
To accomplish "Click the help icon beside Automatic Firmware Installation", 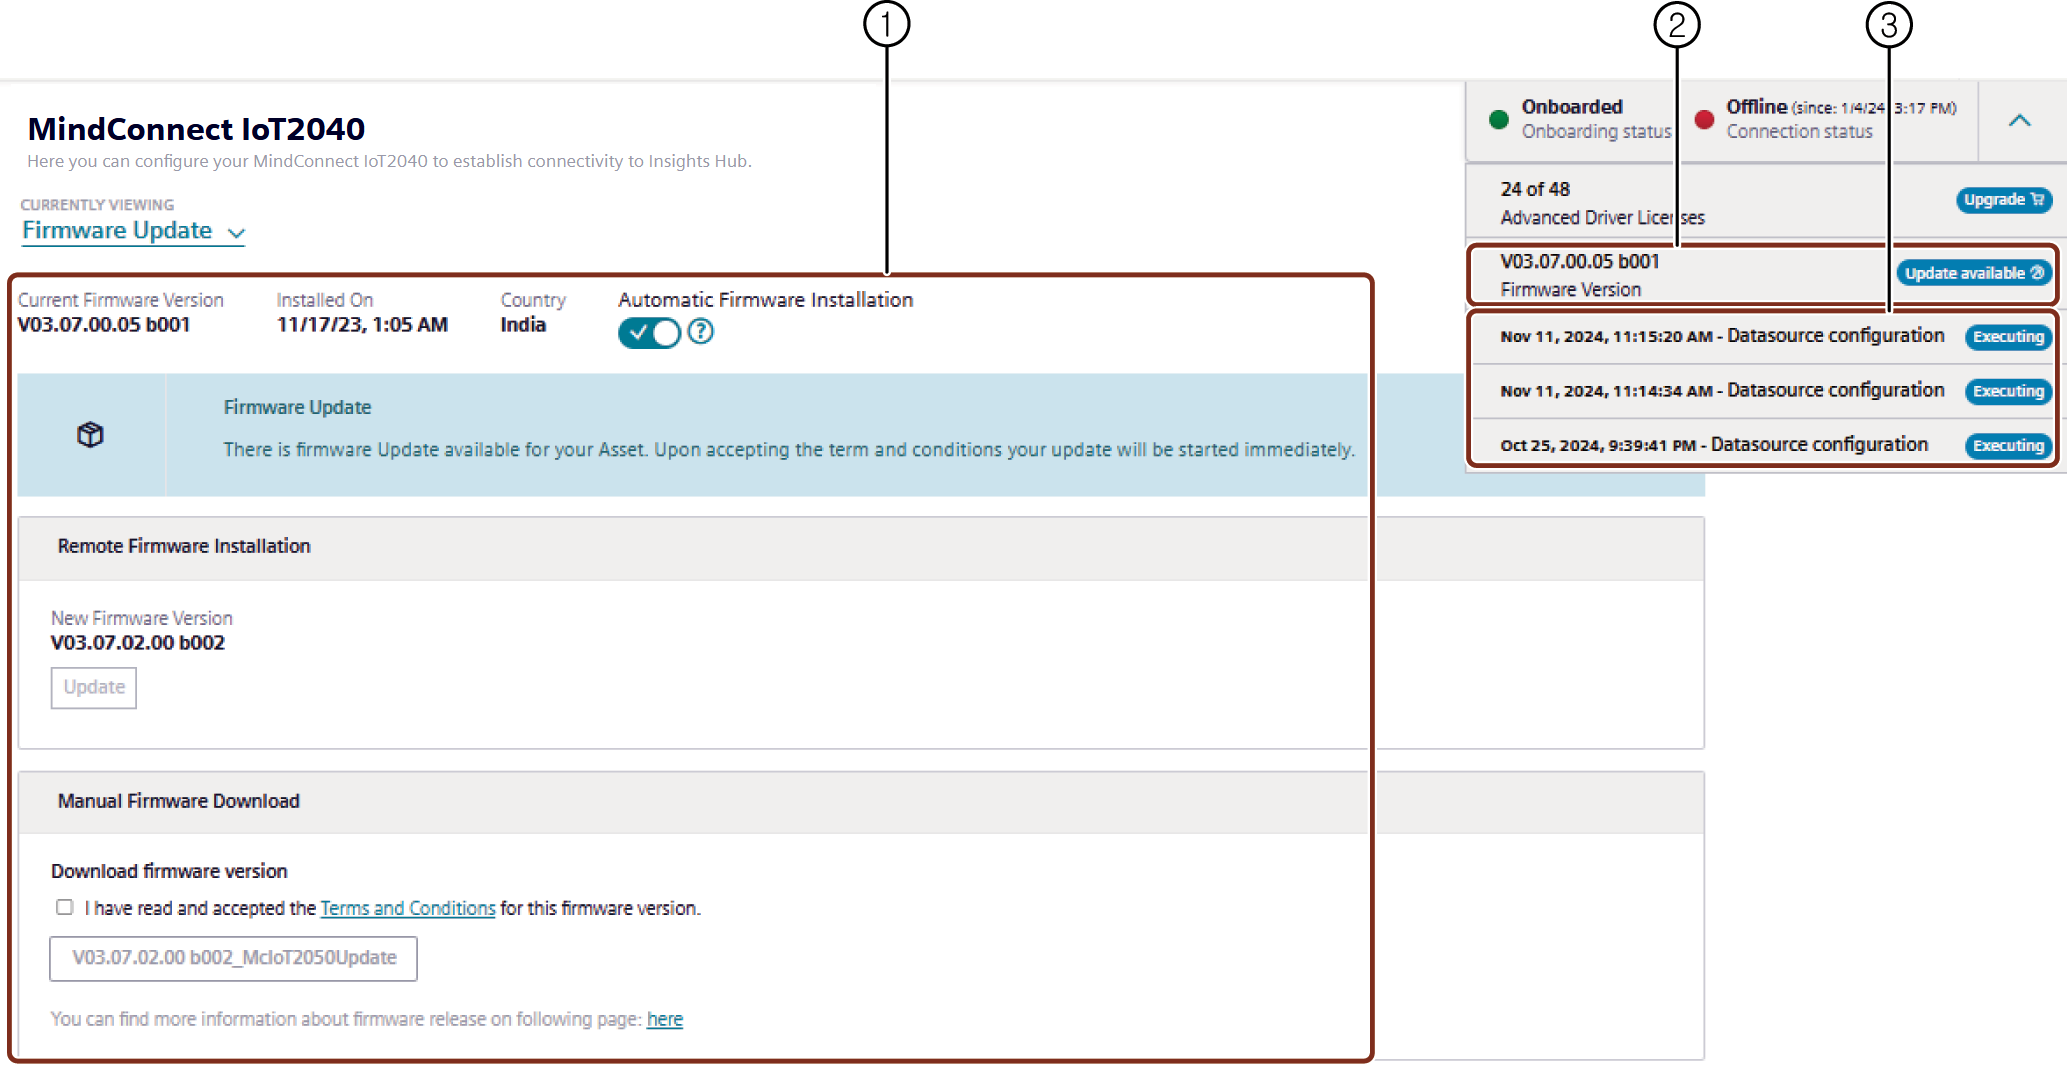I will 701,332.
